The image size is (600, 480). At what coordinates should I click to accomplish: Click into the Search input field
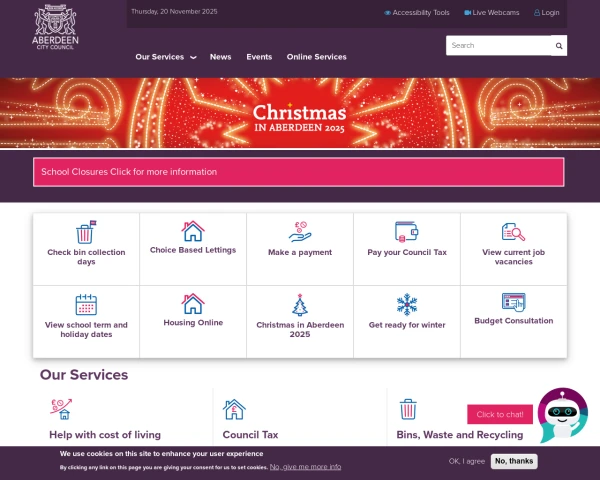tap(498, 46)
